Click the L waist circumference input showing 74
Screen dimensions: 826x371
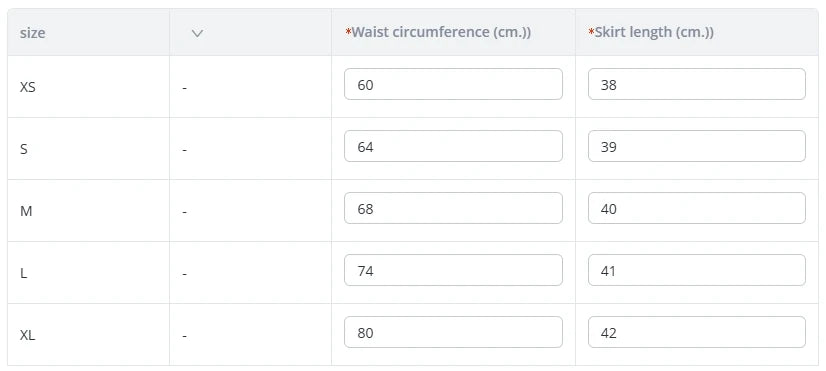point(453,270)
